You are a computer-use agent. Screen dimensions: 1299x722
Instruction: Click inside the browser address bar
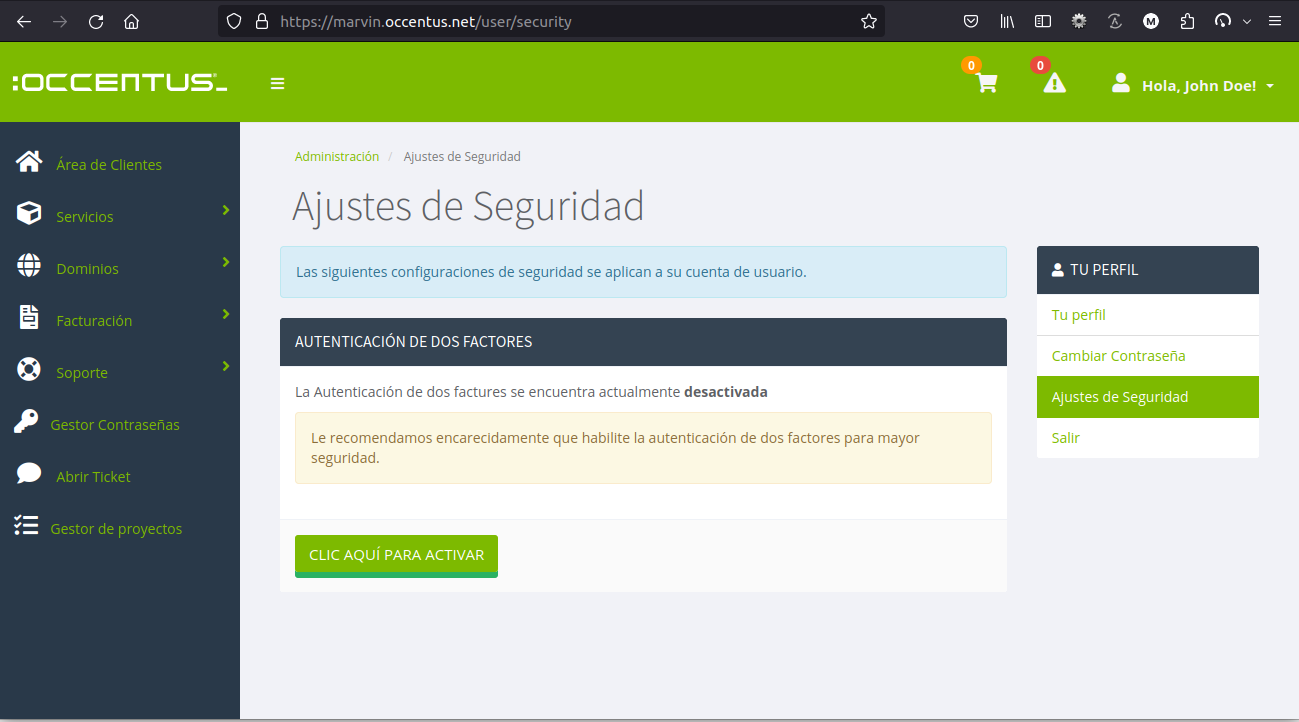550,21
